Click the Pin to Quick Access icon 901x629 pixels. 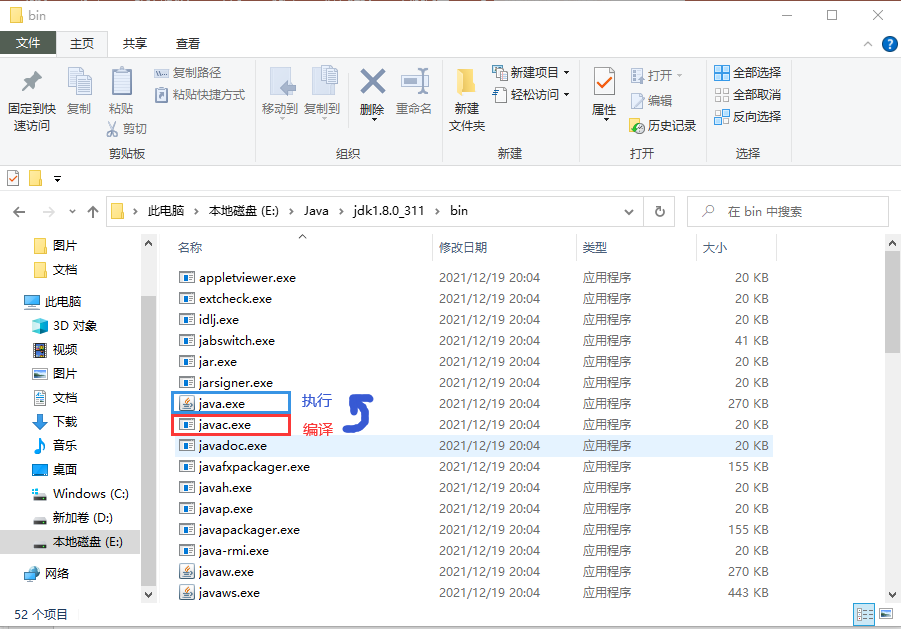tap(32, 81)
